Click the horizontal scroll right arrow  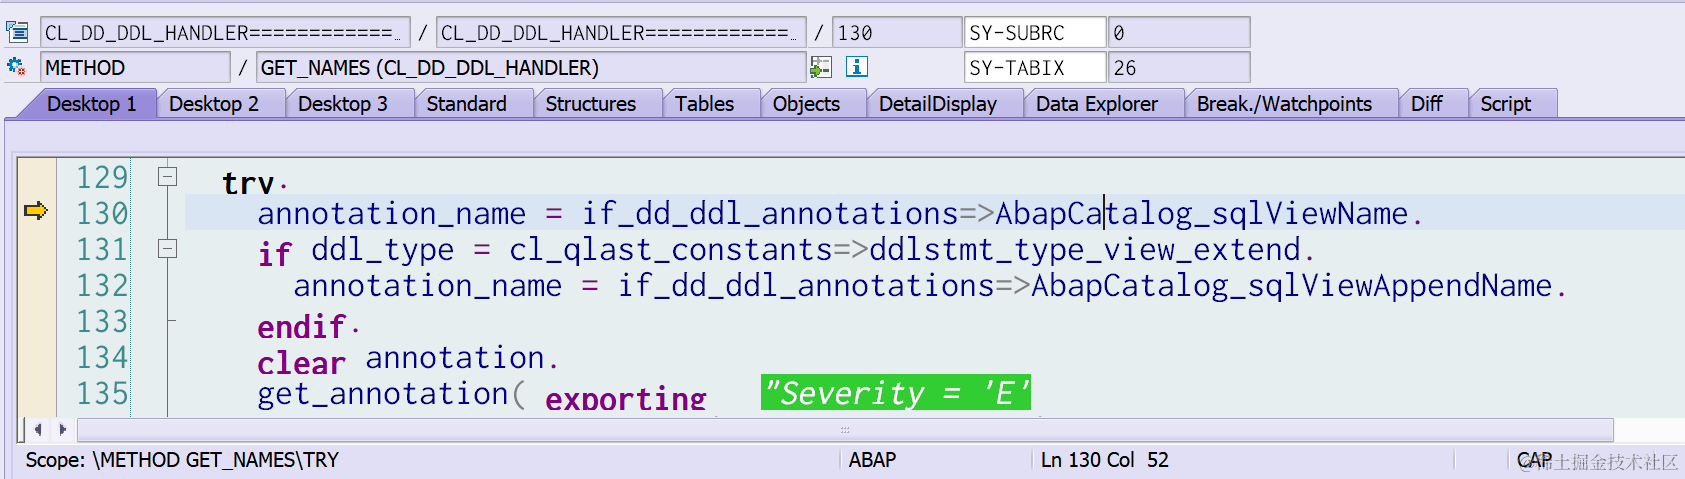pos(62,429)
